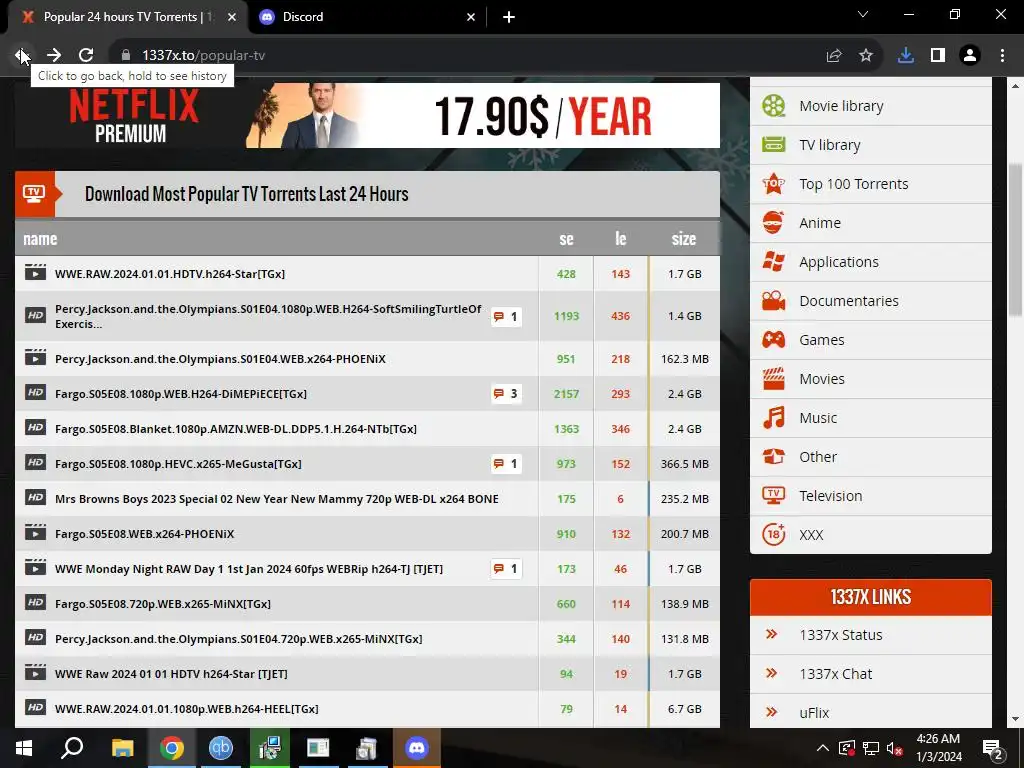1024x768 pixels.
Task: Open Discord from the taskbar
Action: pyautogui.click(x=416, y=748)
